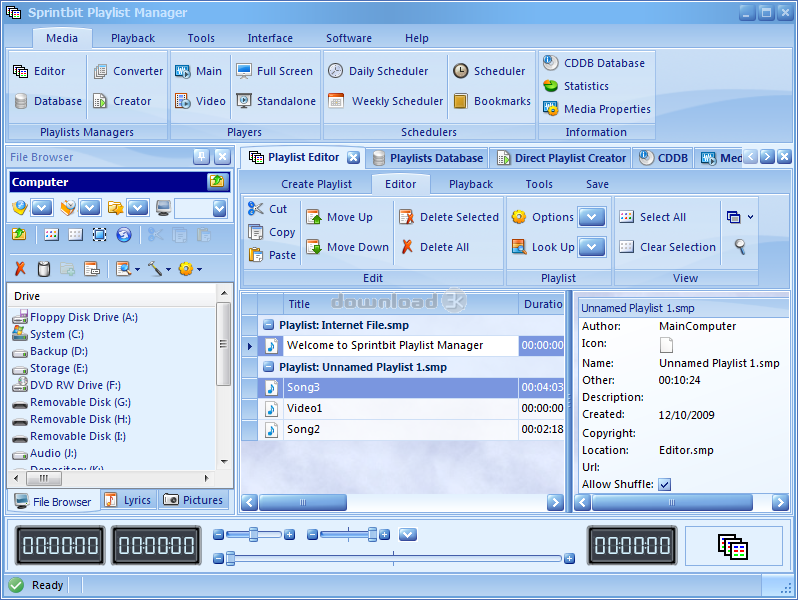Collapse Playlist: Unnamed Playlist 1.smp group
The image size is (798, 600).
pyautogui.click(x=268, y=367)
